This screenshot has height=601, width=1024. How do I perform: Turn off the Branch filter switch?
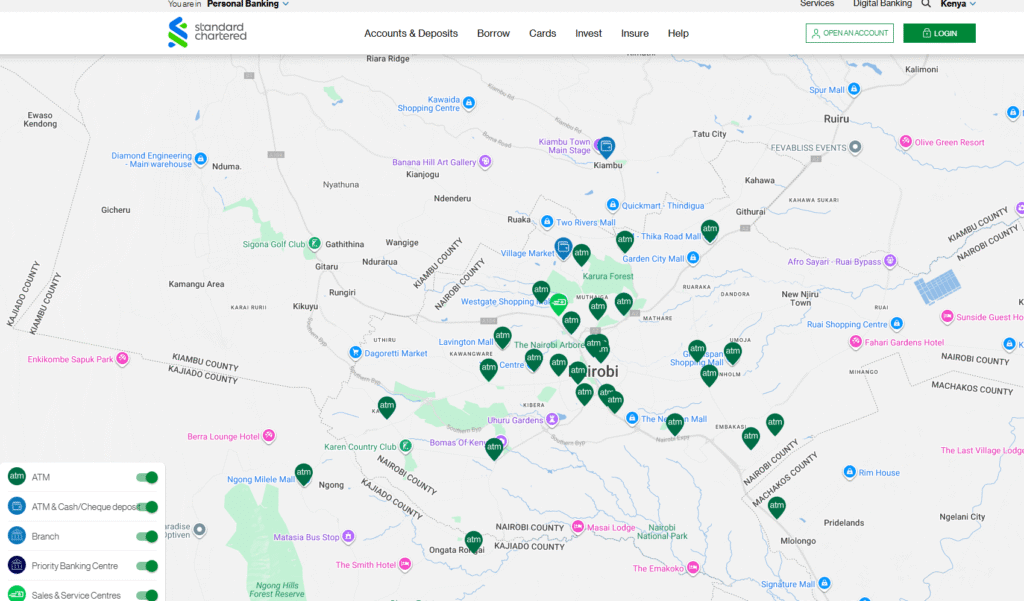(x=147, y=536)
